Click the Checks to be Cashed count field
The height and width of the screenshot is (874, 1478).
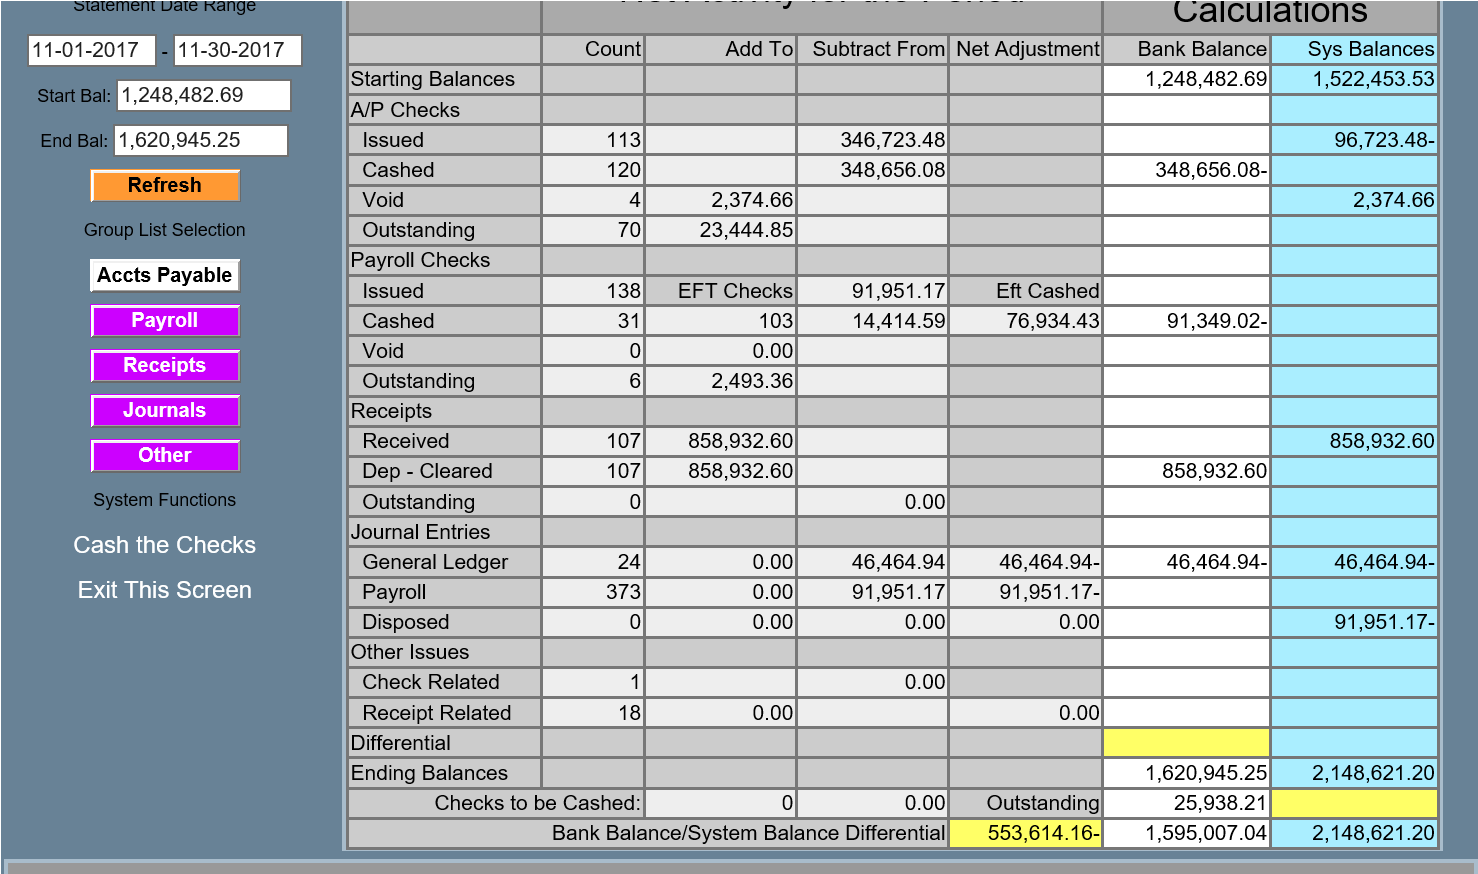pos(720,803)
